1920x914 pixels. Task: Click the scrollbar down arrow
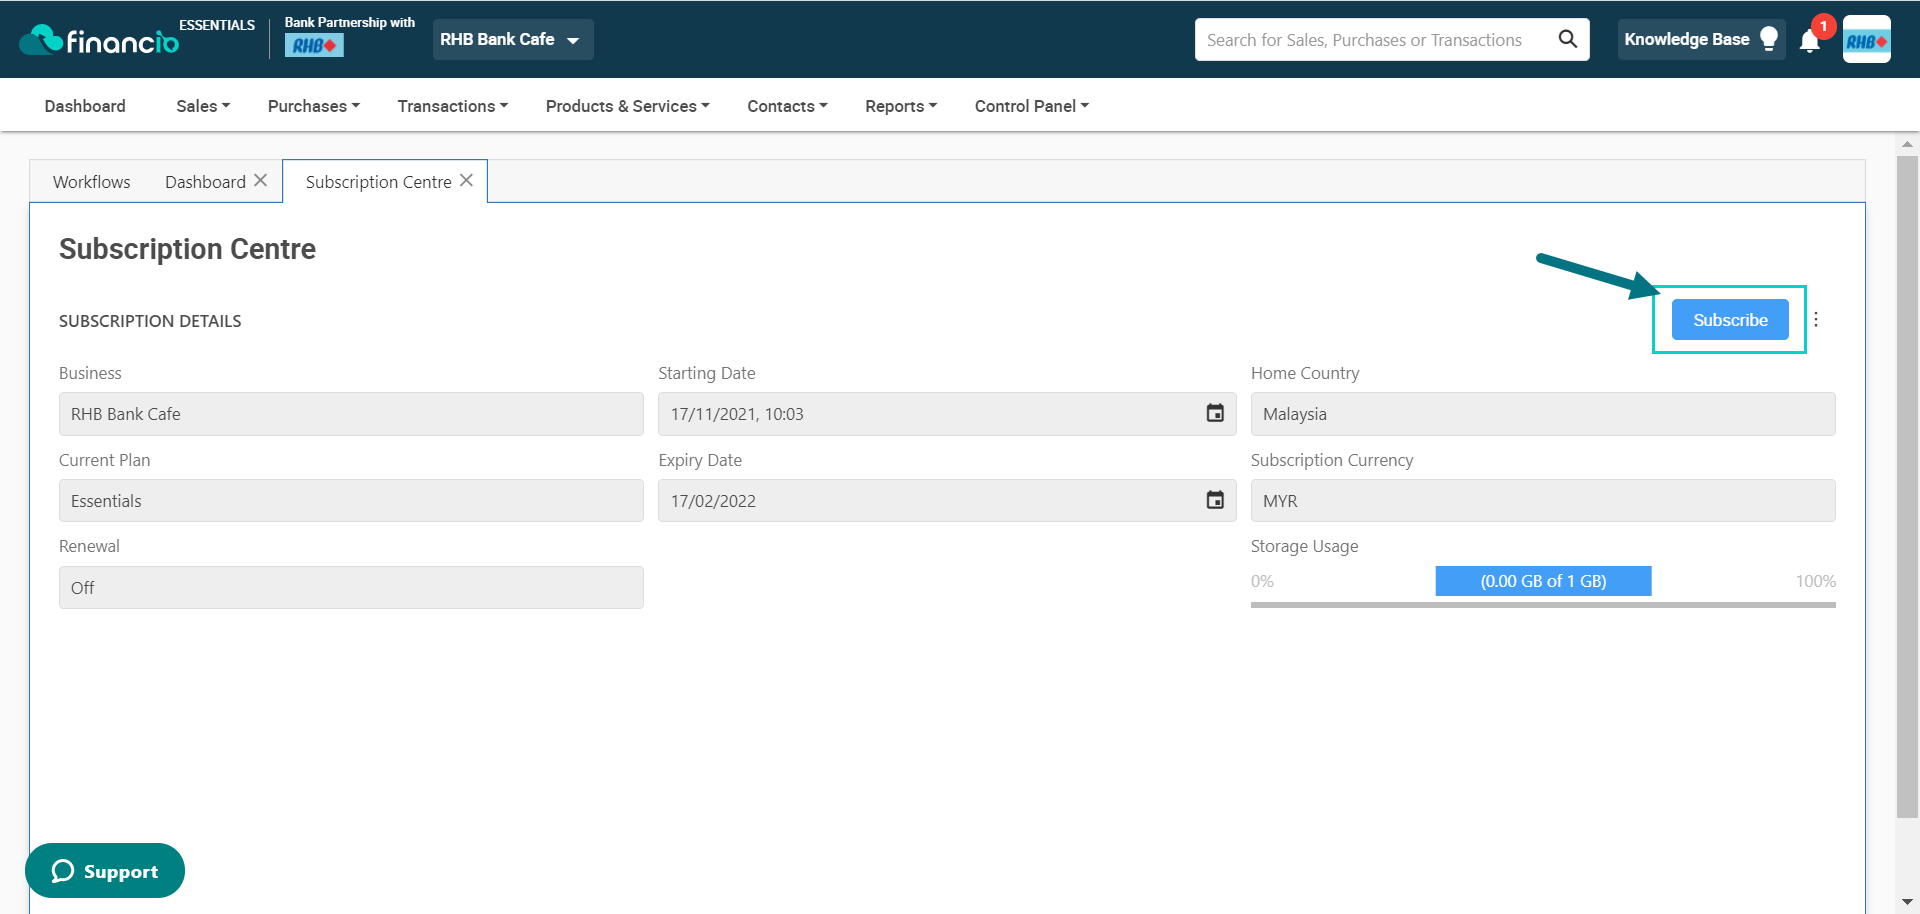click(x=1907, y=902)
